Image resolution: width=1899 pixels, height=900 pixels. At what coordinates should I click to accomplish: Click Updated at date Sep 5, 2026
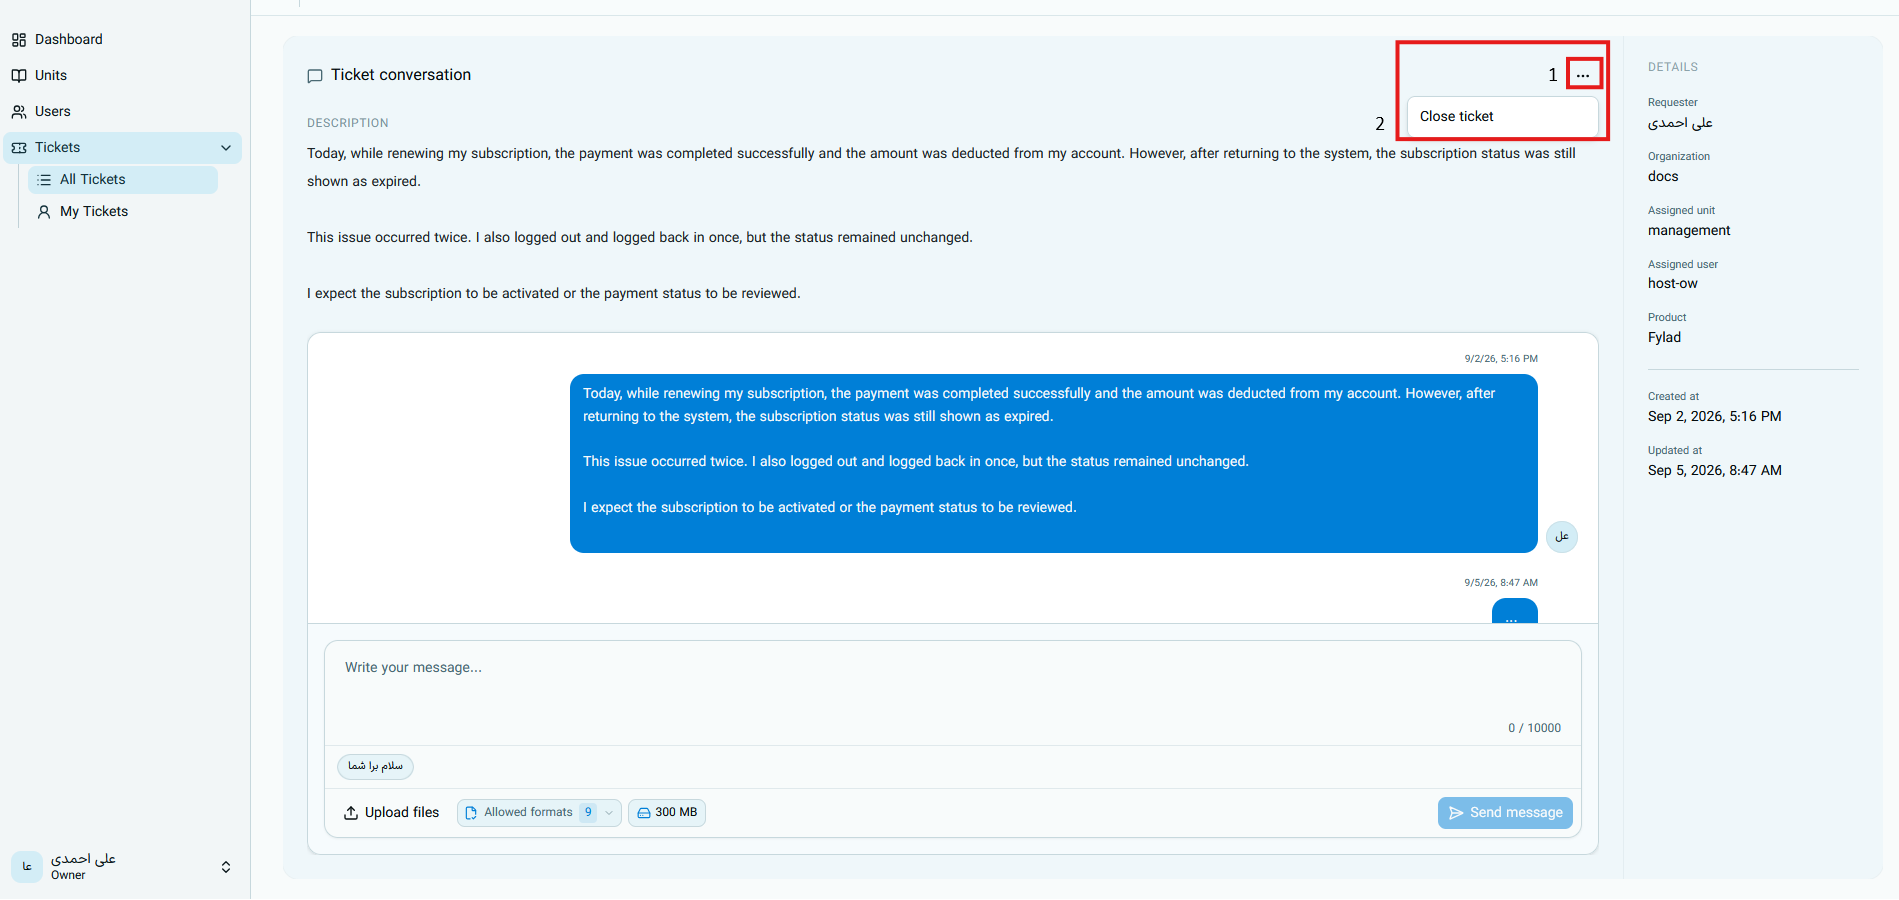tap(1714, 470)
